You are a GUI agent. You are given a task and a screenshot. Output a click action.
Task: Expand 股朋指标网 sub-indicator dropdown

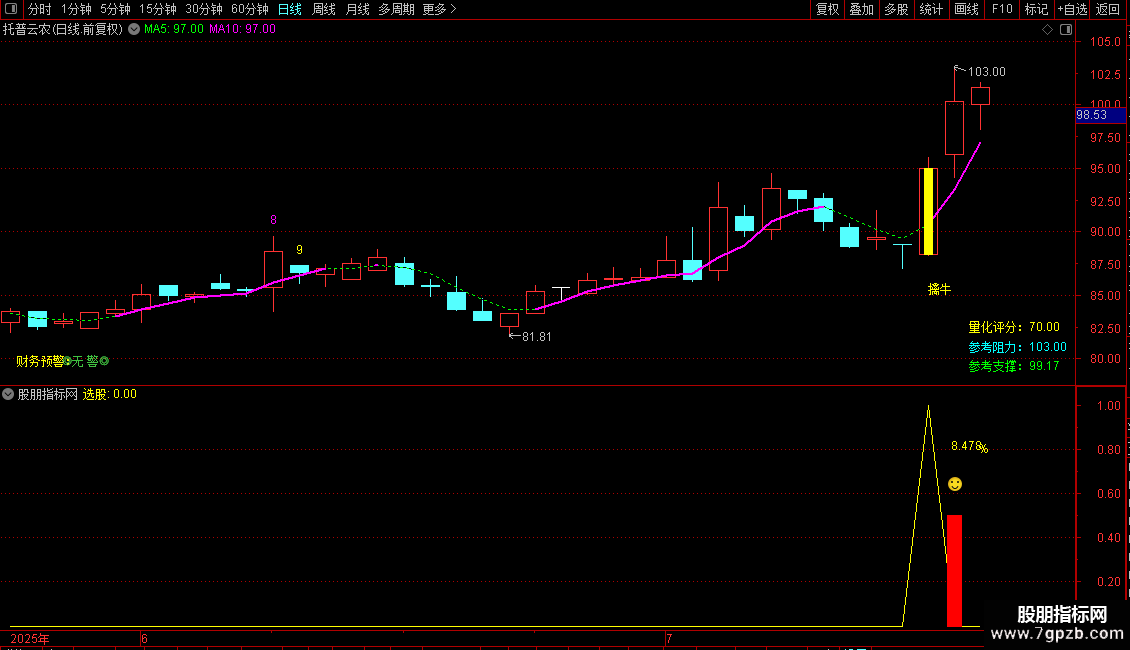pyautogui.click(x=8, y=394)
